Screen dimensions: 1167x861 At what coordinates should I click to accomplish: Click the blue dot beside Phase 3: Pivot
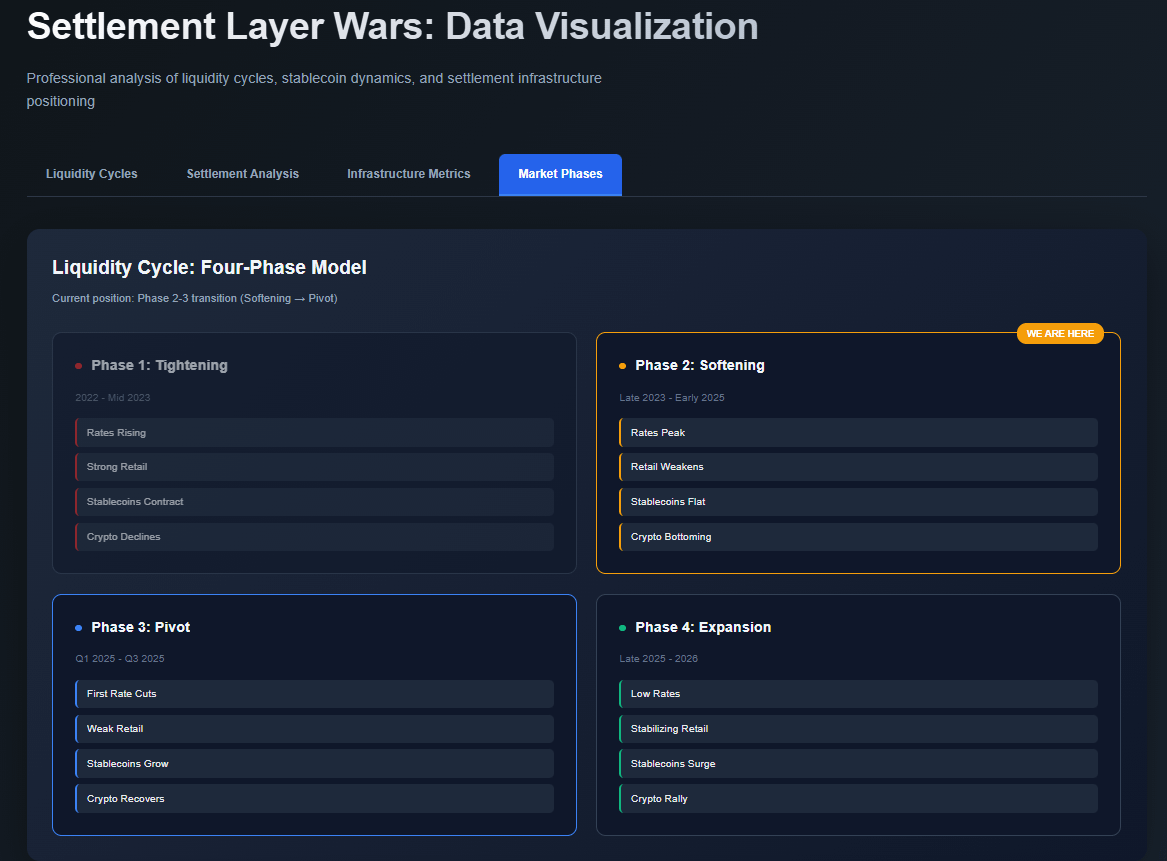click(x=78, y=628)
